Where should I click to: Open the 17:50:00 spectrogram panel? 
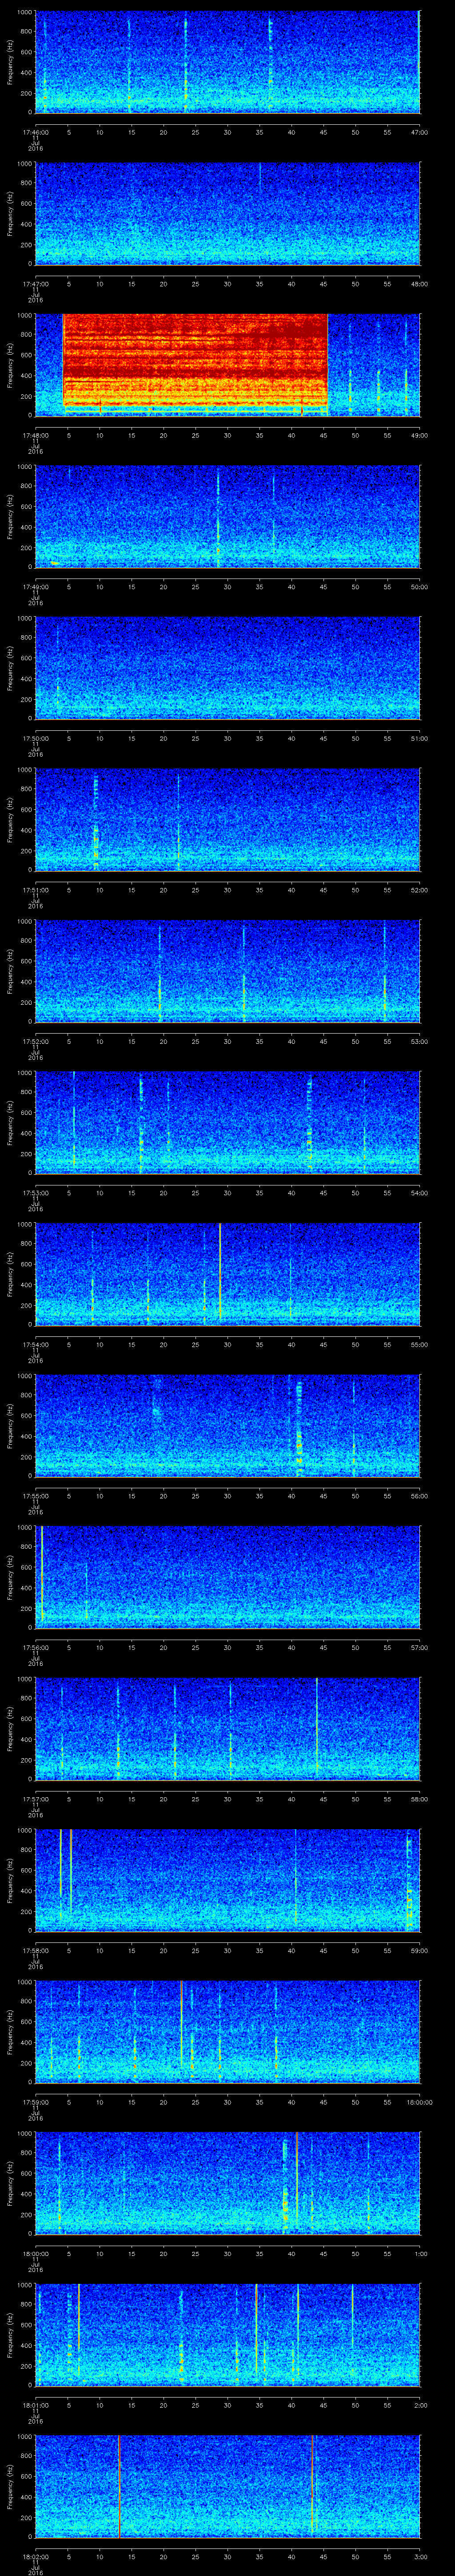tap(227, 668)
